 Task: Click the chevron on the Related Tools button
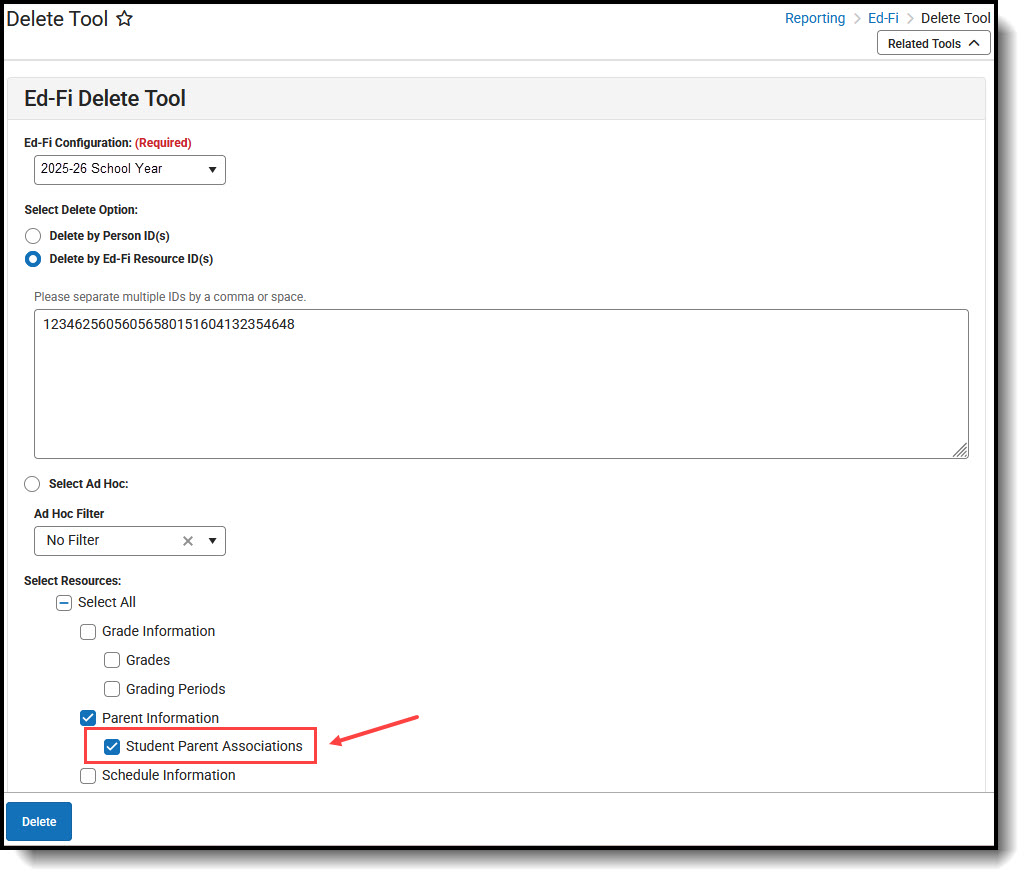click(972, 43)
